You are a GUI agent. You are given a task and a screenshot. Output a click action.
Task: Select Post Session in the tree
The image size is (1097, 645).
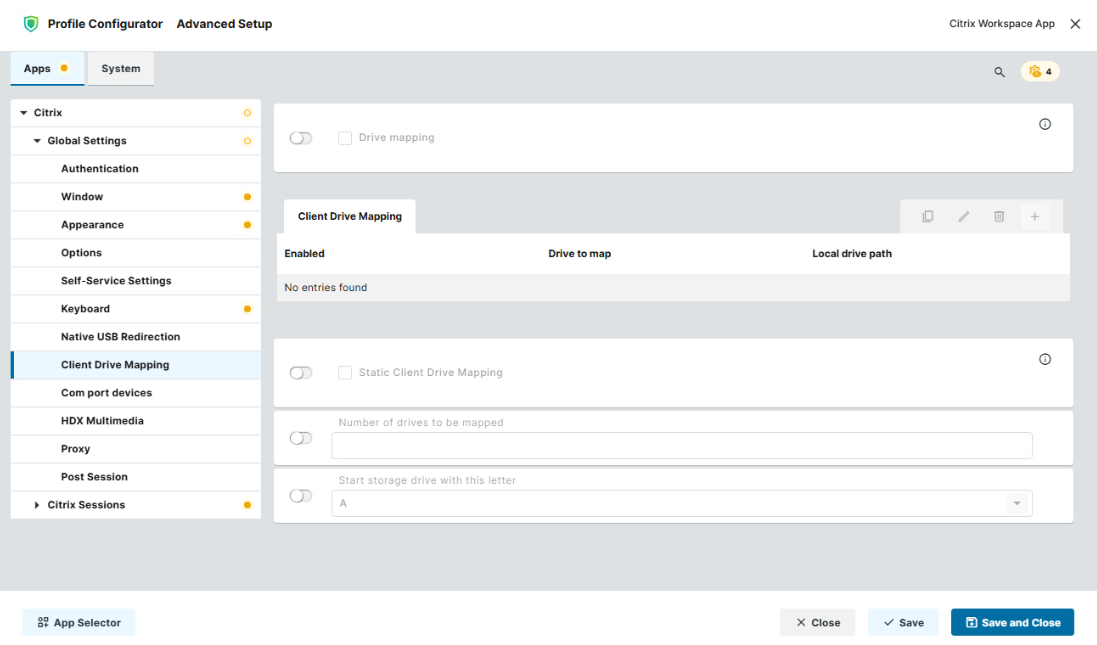[136, 476]
